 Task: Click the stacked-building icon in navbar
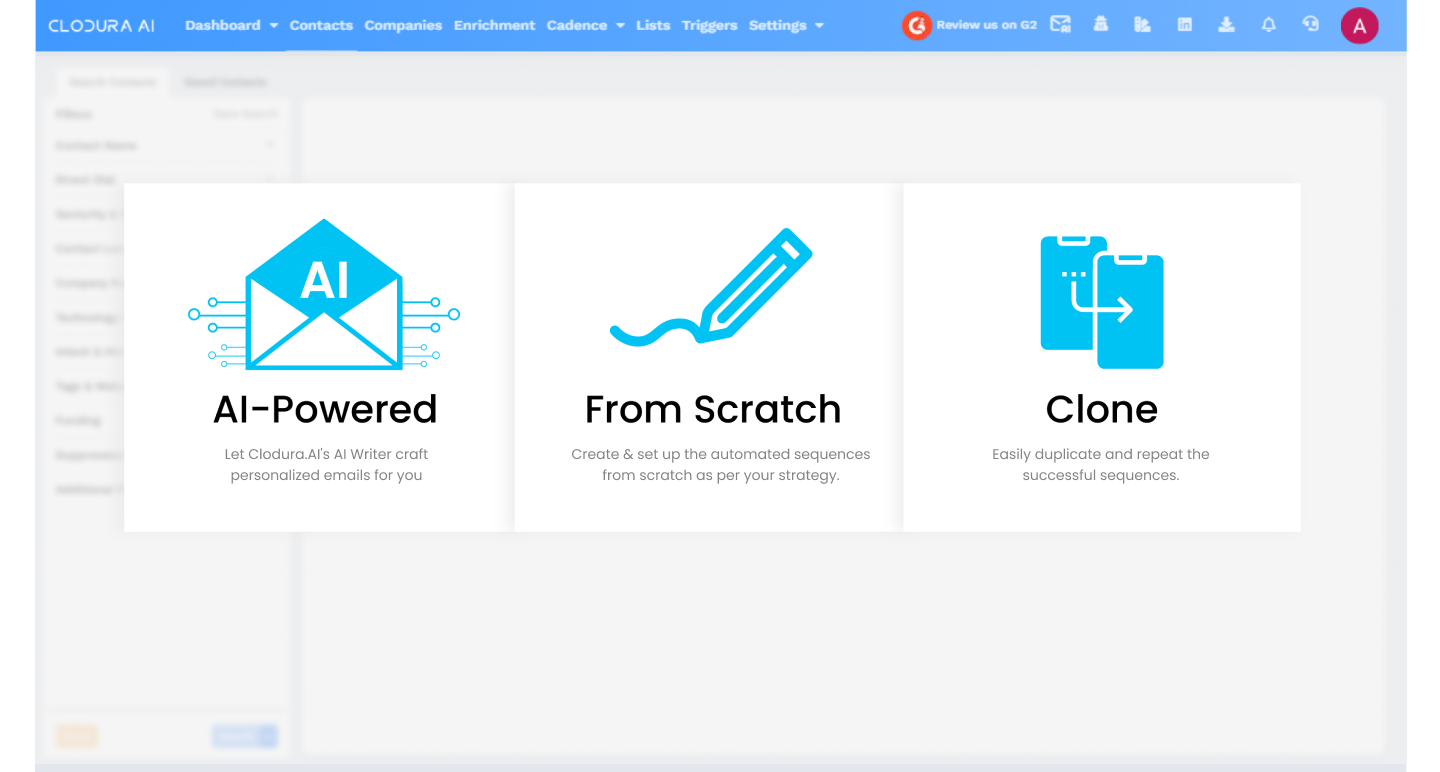coord(1101,24)
